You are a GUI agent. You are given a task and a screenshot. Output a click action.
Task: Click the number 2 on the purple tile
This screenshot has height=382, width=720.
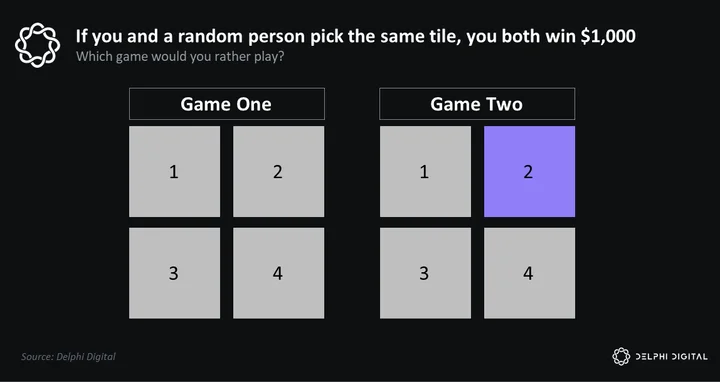click(528, 172)
